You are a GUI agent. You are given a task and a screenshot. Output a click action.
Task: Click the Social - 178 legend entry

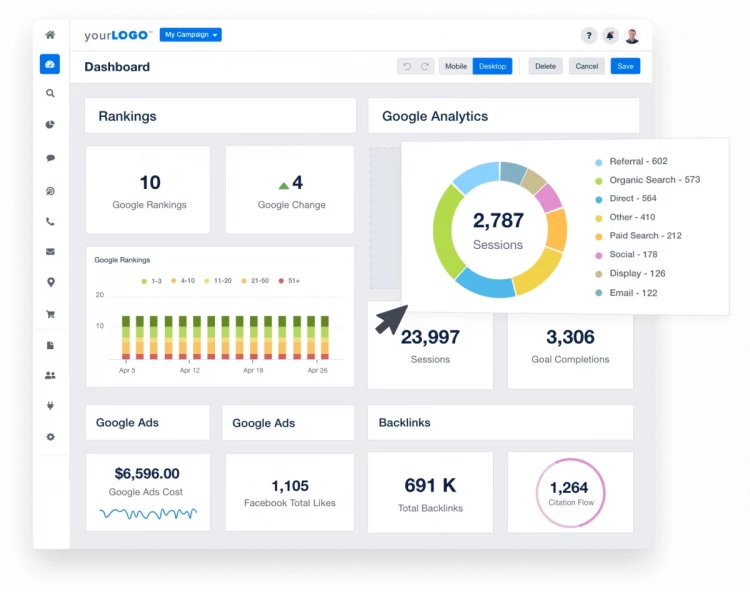pos(626,255)
